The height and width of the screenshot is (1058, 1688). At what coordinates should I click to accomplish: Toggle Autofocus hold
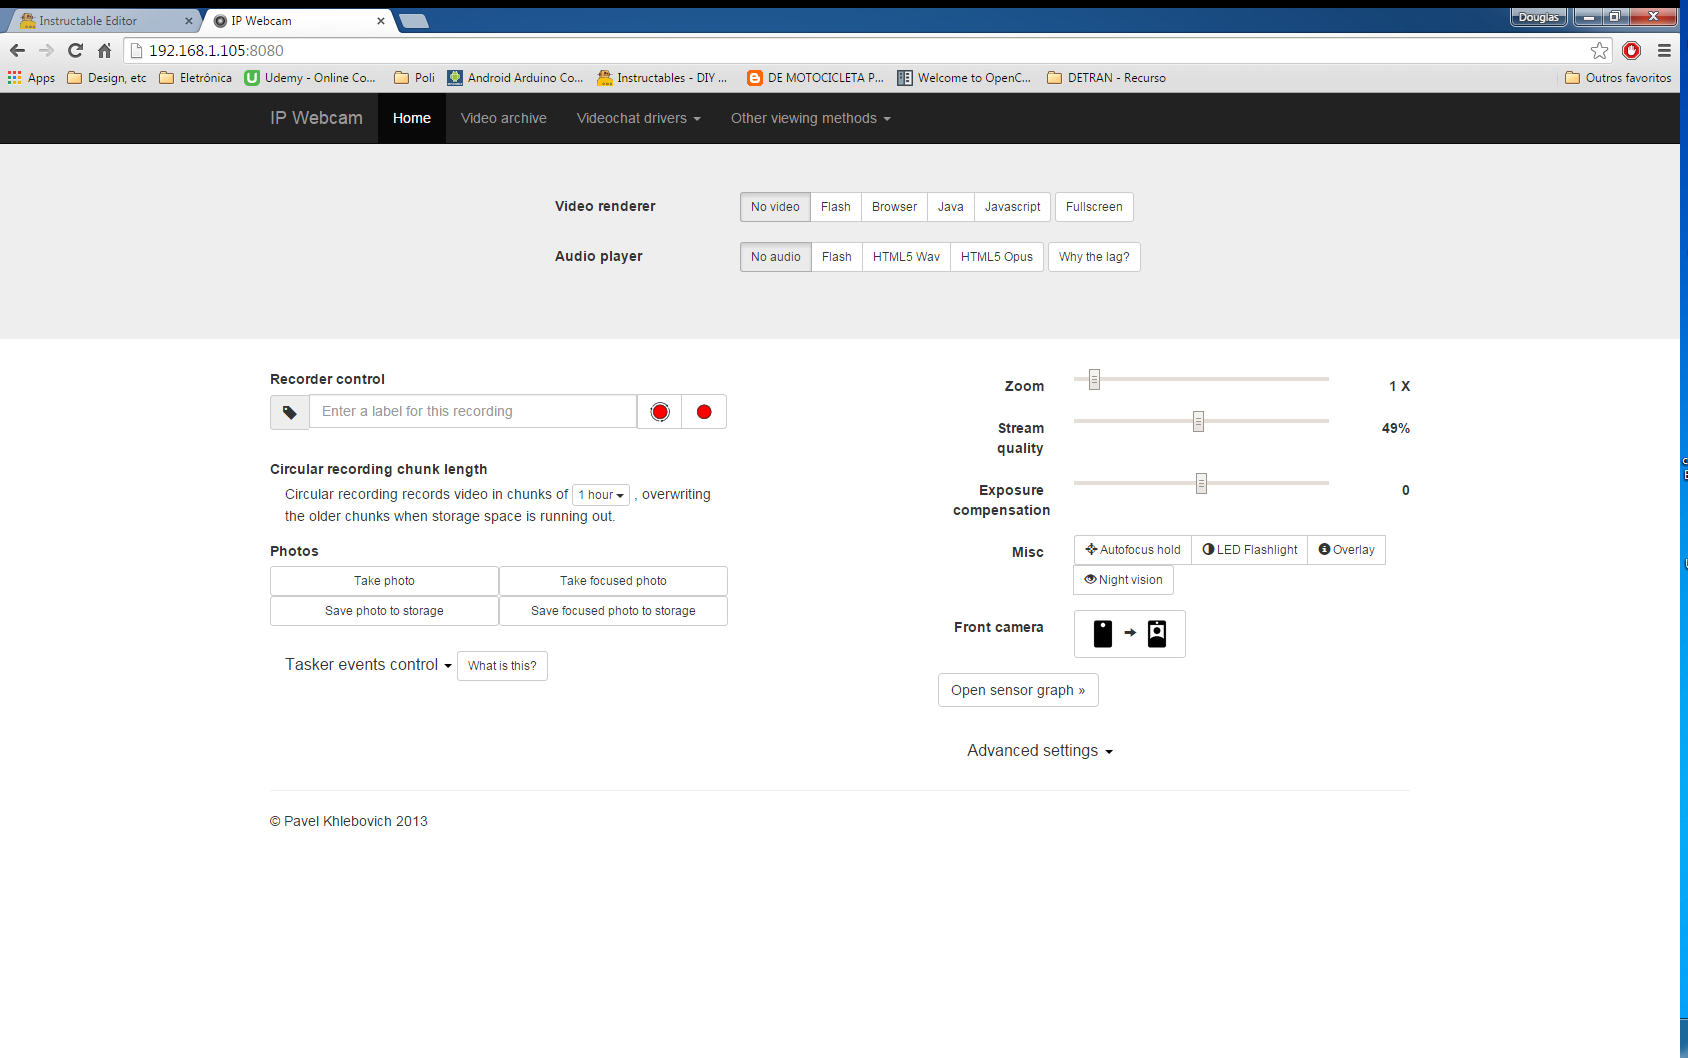[x=1133, y=550]
